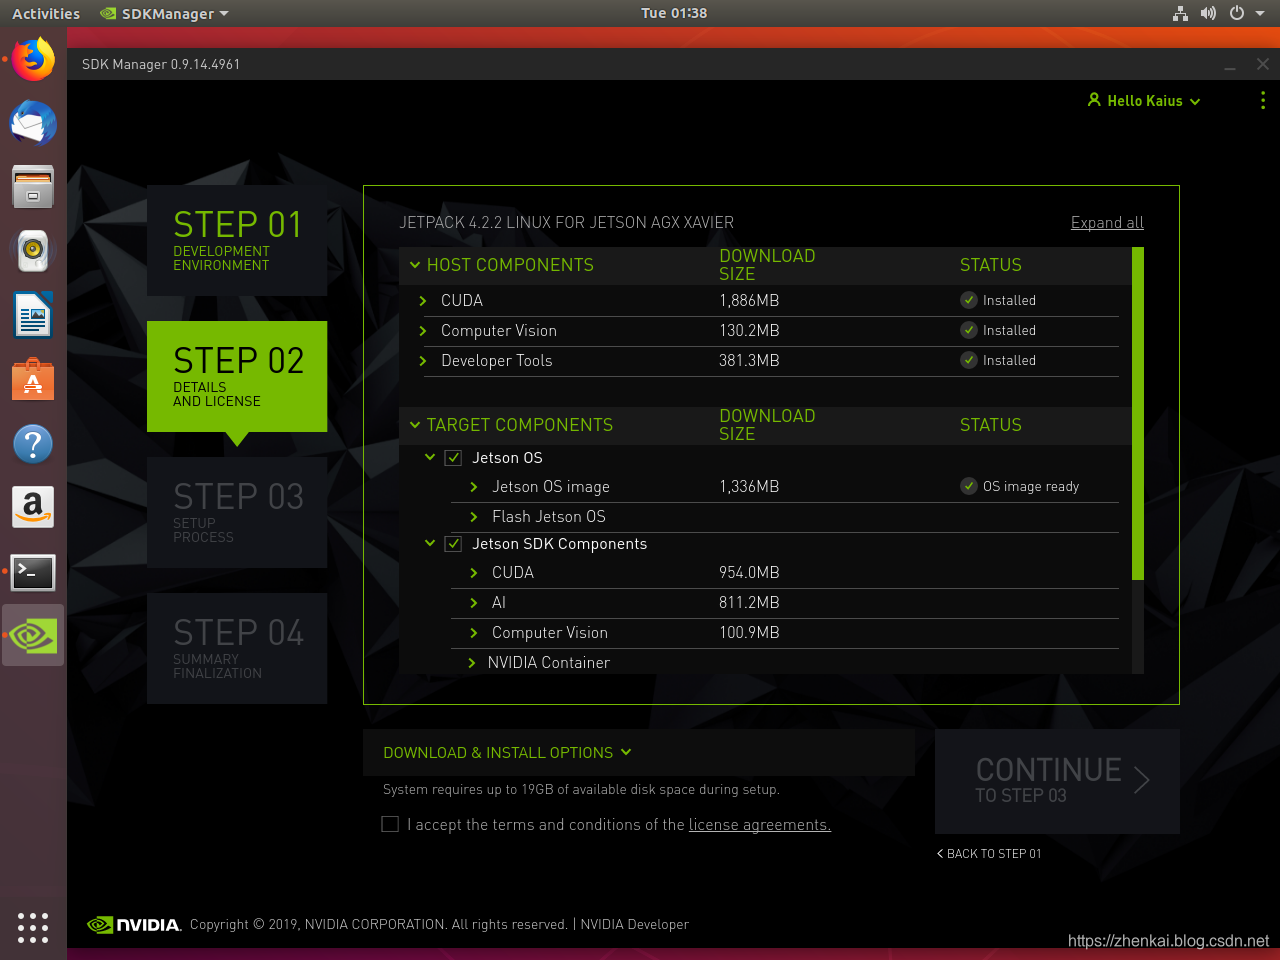Show applications grid
Viewport: 1280px width, 960px height.
click(33, 928)
